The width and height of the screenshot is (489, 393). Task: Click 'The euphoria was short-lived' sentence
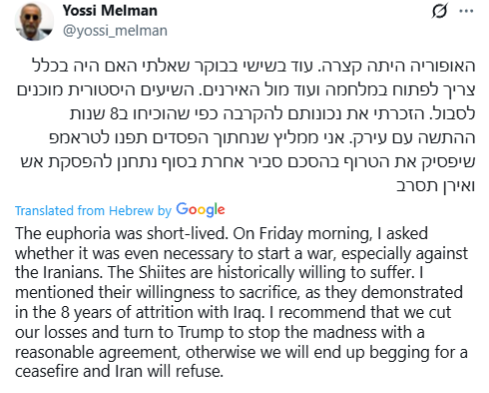pyautogui.click(x=122, y=233)
